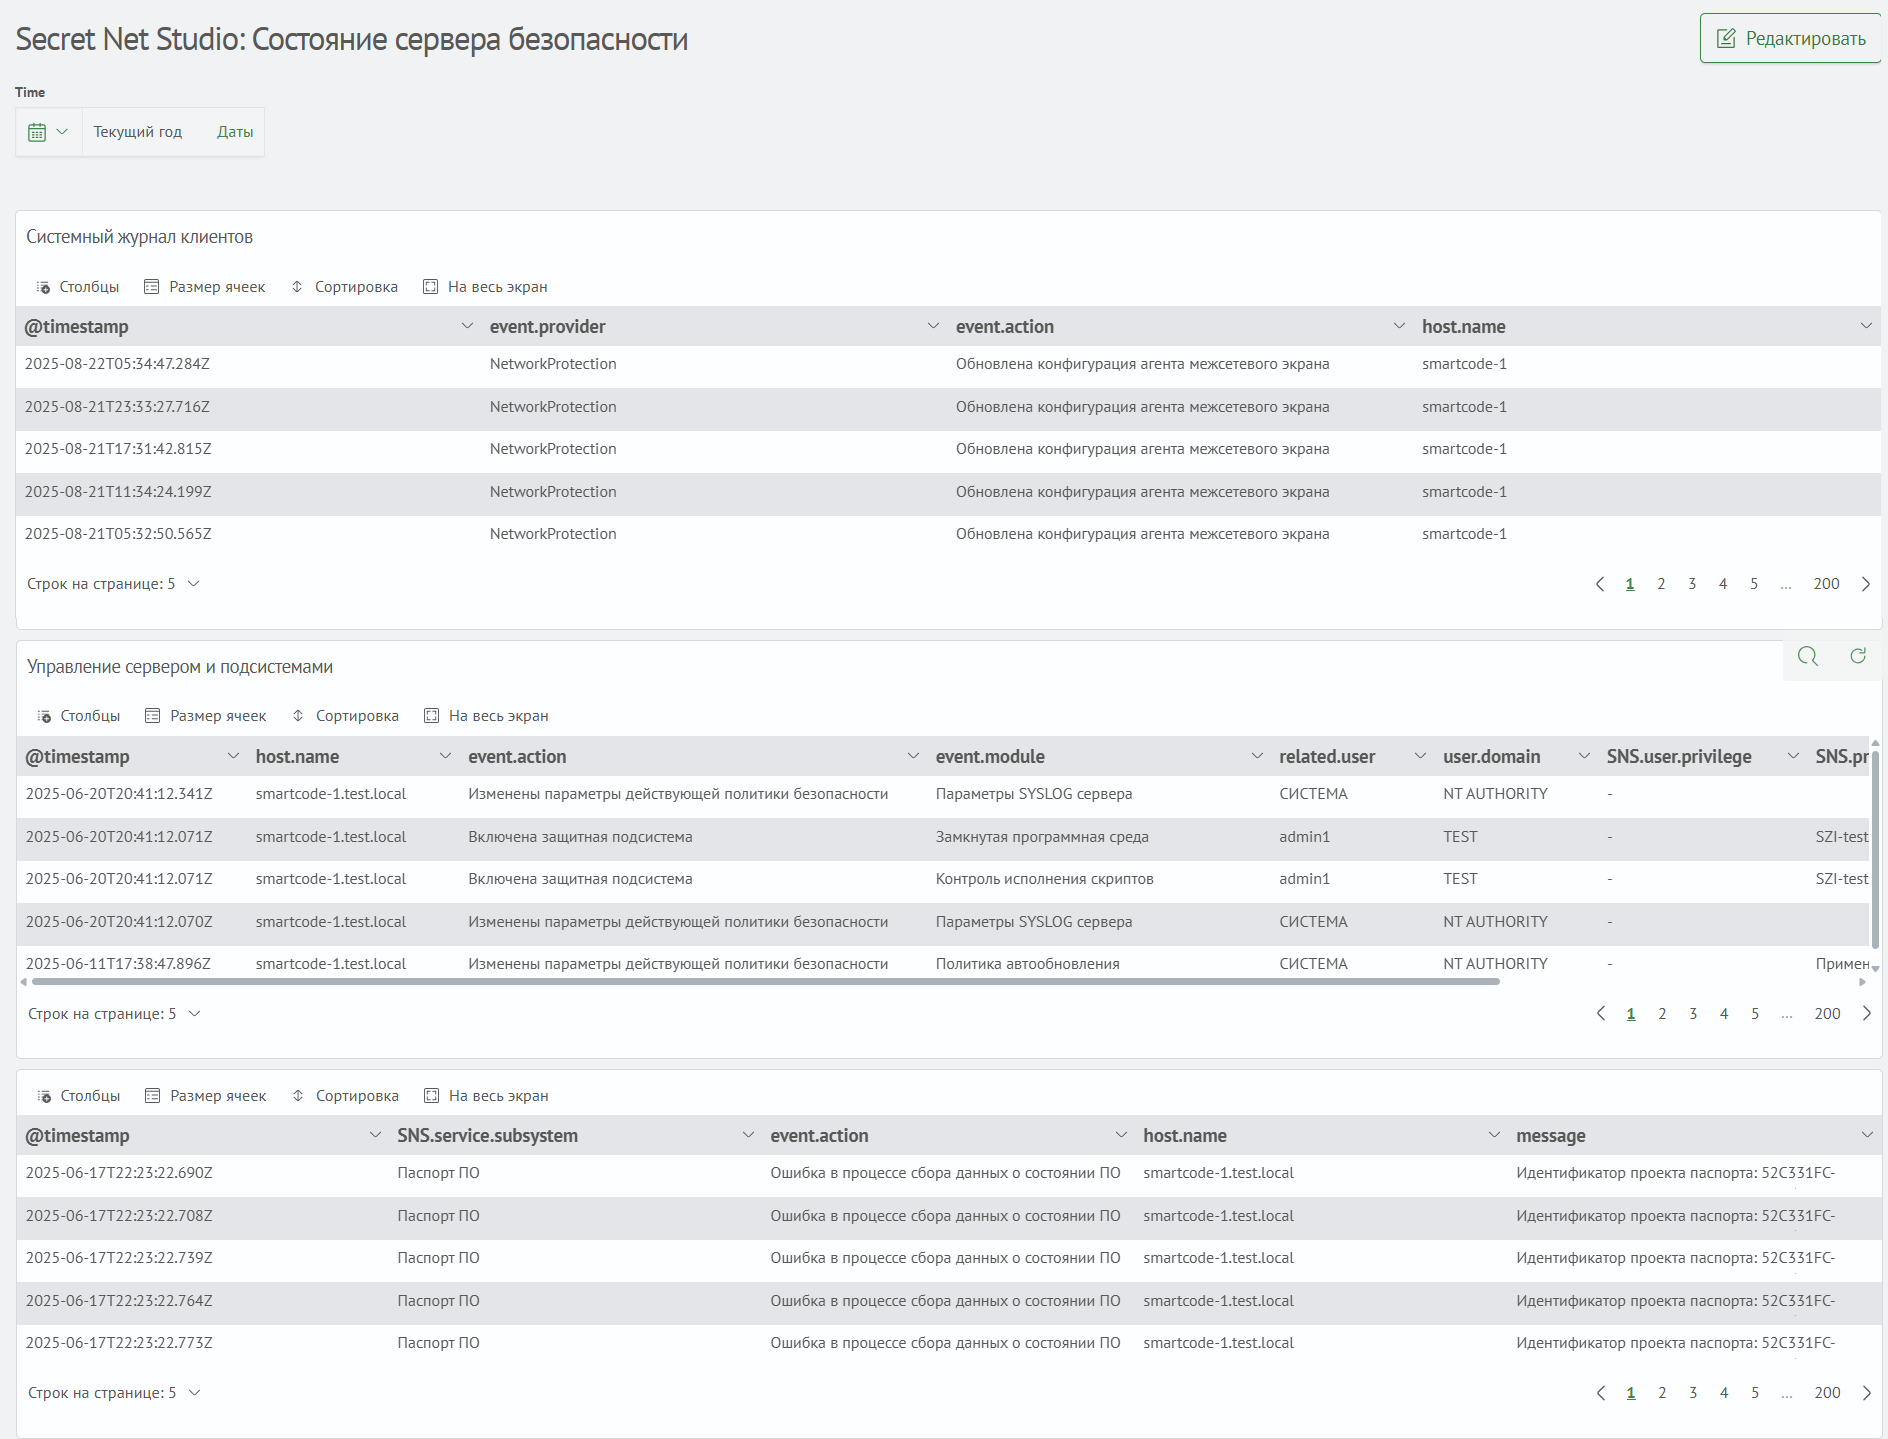
Task: Expand host.name column menu in second table
Action: [x=445, y=756]
